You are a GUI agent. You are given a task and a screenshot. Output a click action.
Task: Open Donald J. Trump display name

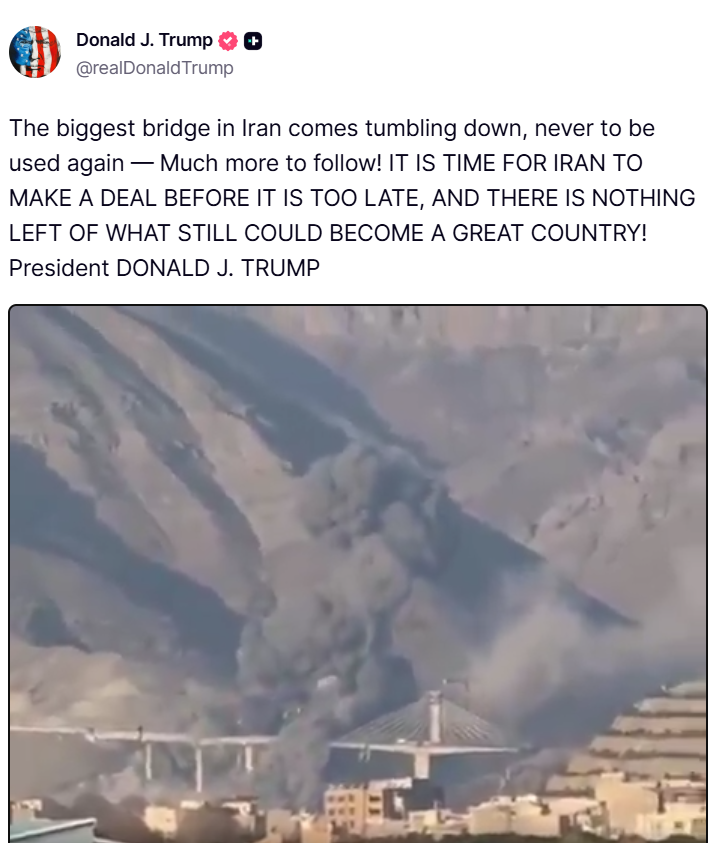click(x=145, y=40)
